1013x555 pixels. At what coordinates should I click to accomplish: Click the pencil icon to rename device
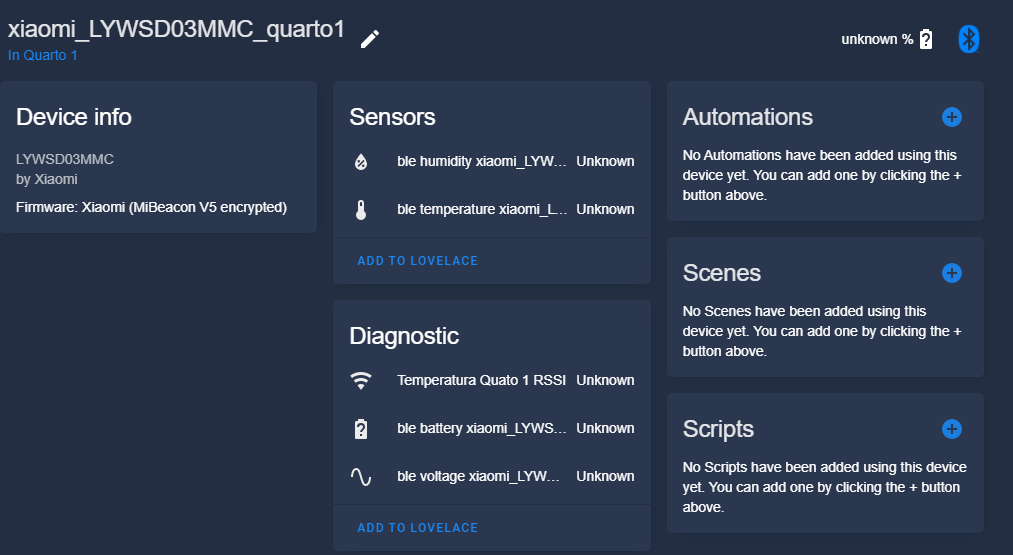point(370,39)
